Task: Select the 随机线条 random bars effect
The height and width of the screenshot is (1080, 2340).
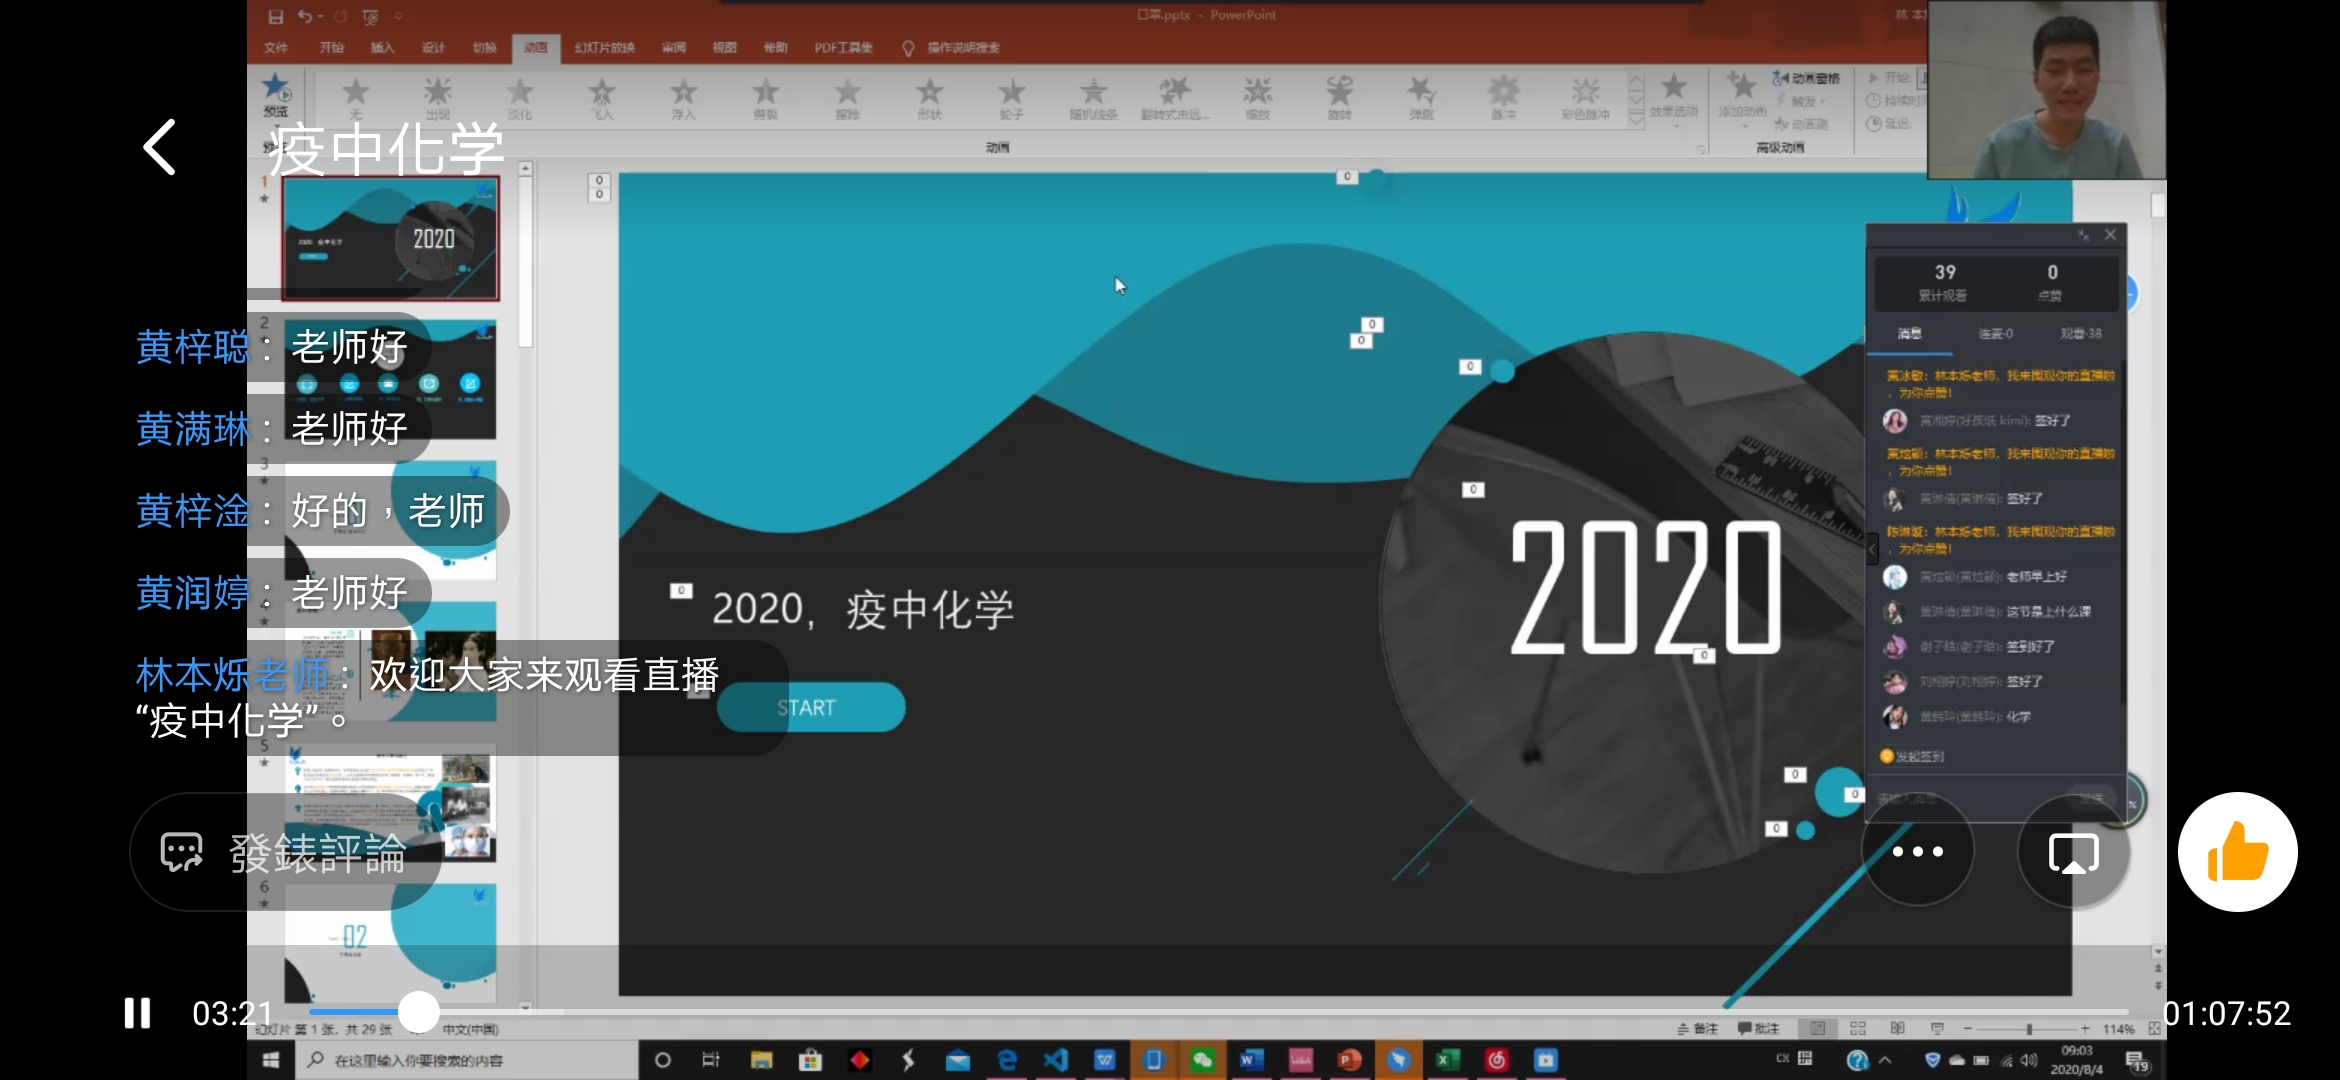Action: pos(1094,98)
